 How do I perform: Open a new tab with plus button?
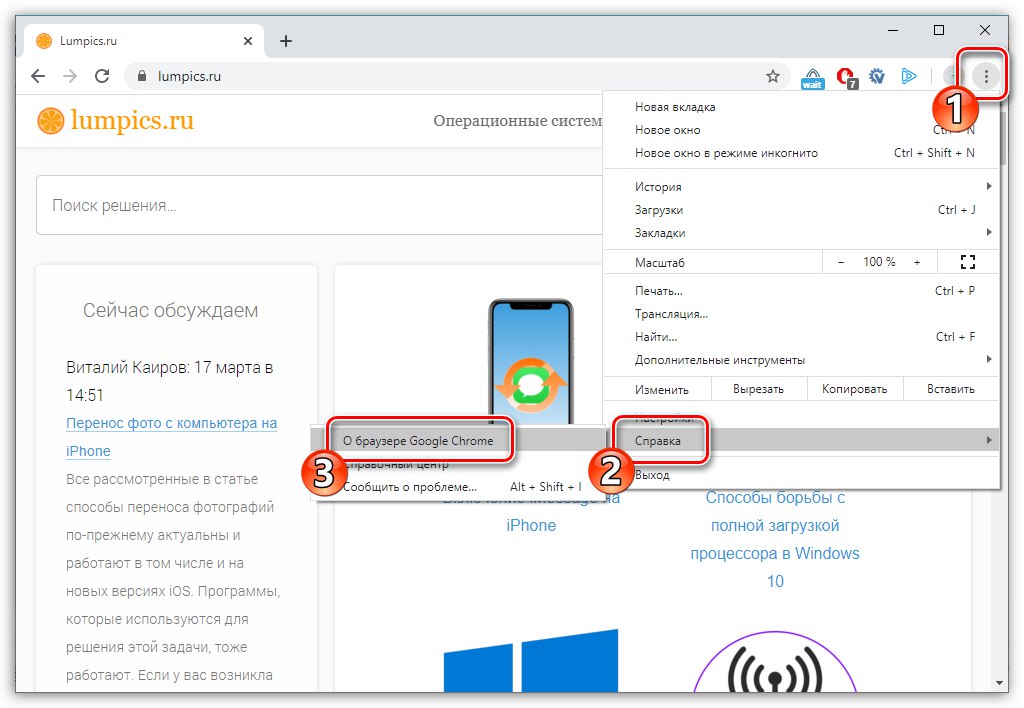click(x=285, y=41)
